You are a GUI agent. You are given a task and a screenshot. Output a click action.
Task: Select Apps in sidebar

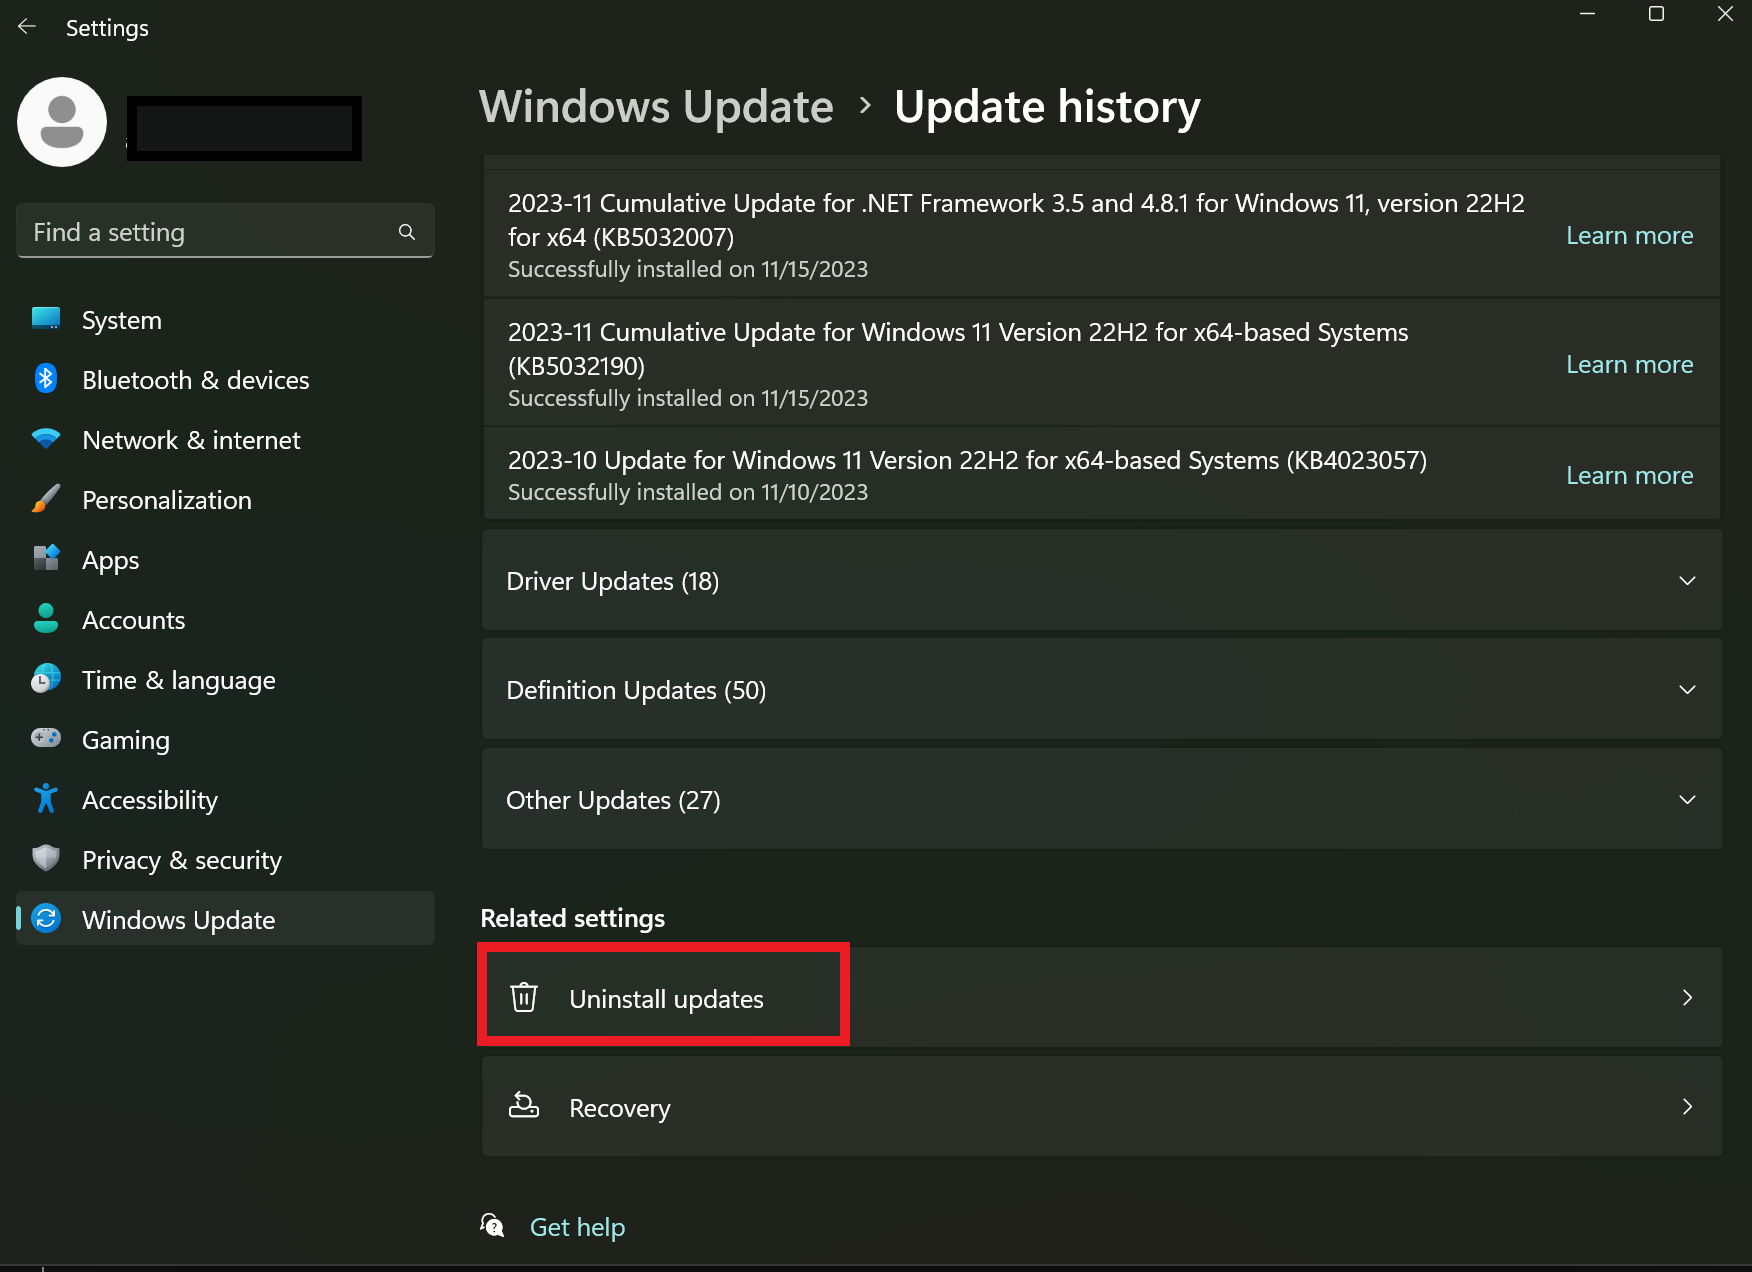pos(110,560)
